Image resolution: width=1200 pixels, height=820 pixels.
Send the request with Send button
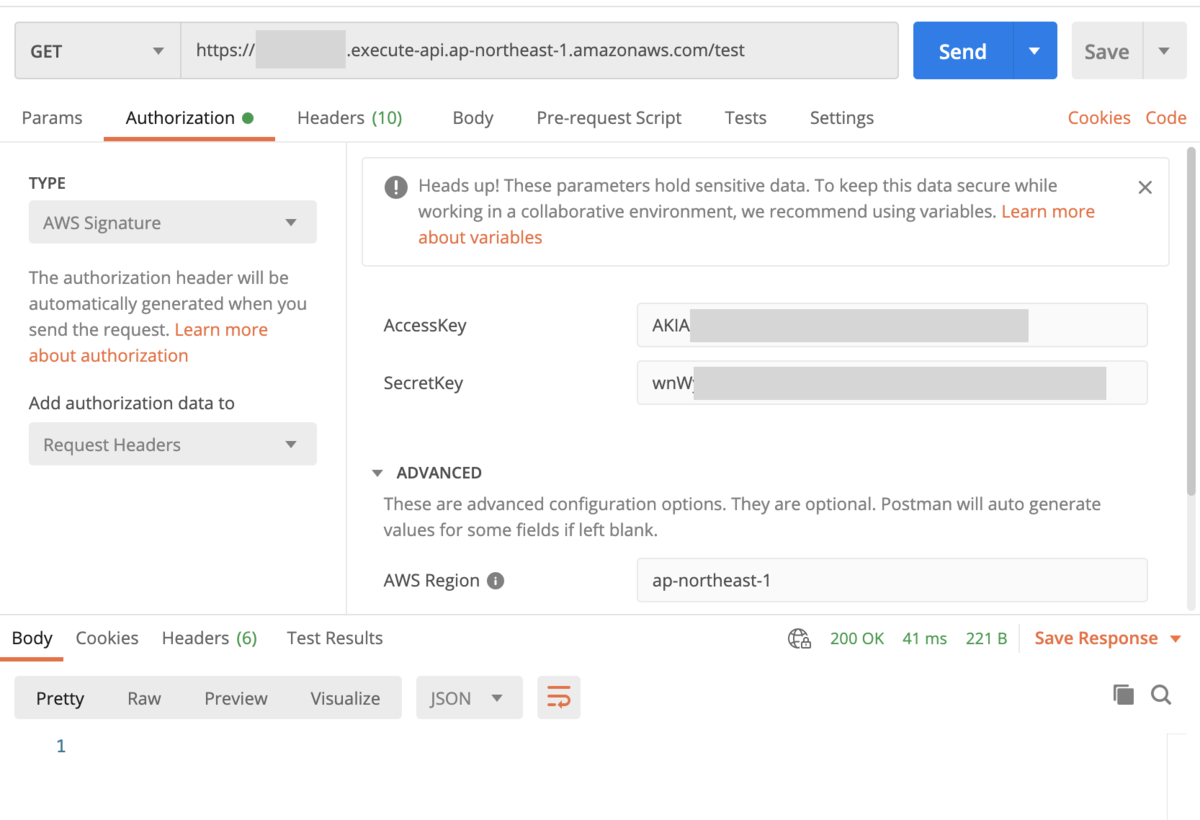963,51
